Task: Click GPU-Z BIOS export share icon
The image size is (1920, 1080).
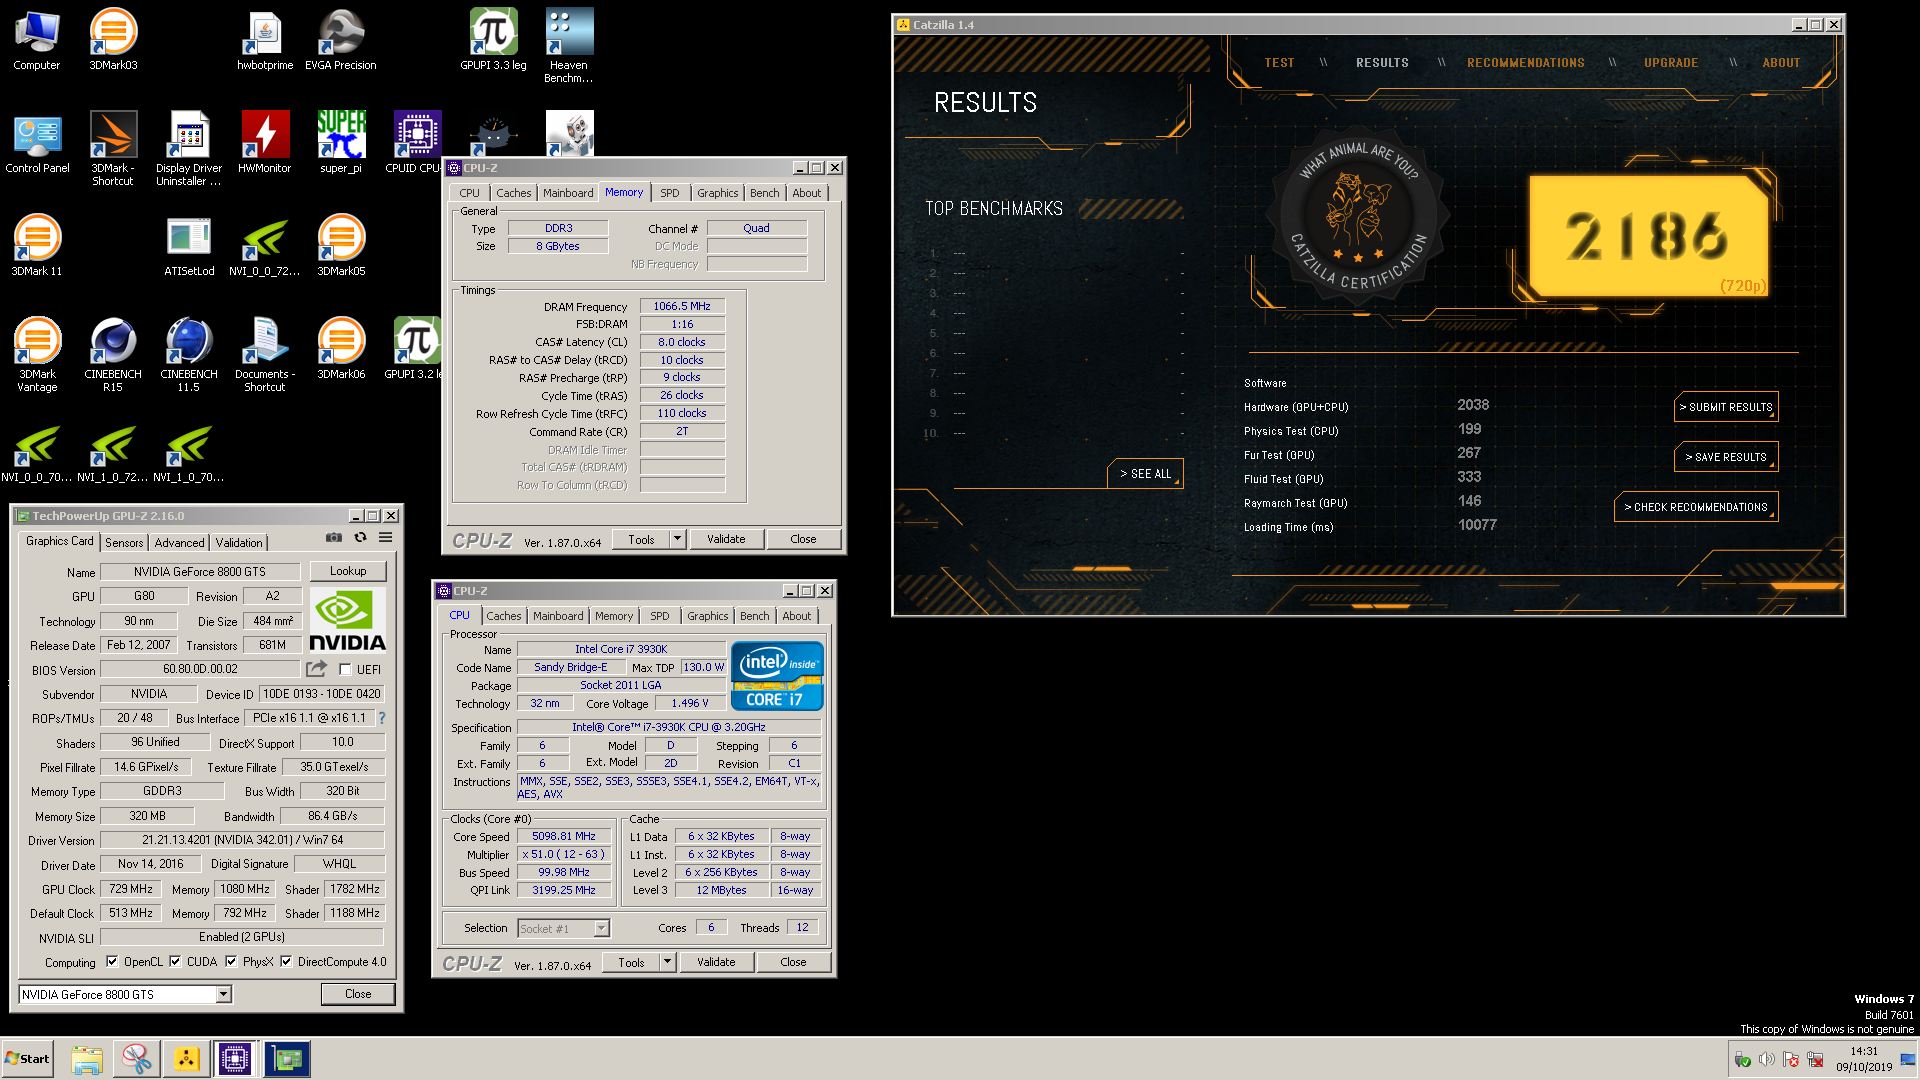Action: pos(317,668)
